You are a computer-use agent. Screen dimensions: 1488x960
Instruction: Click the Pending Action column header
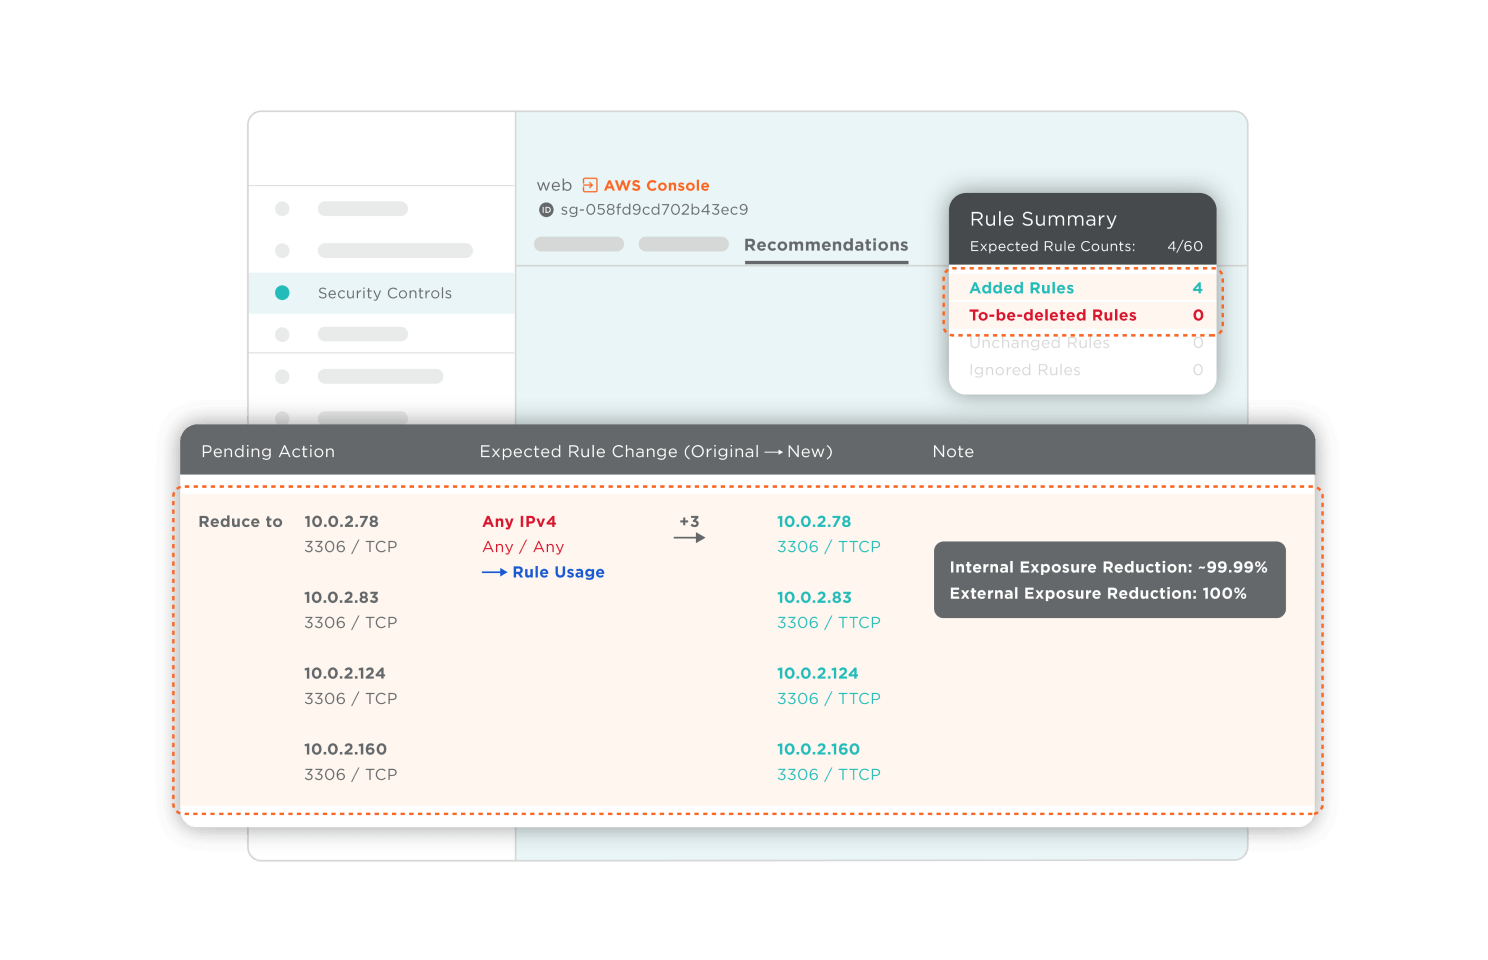point(268,451)
